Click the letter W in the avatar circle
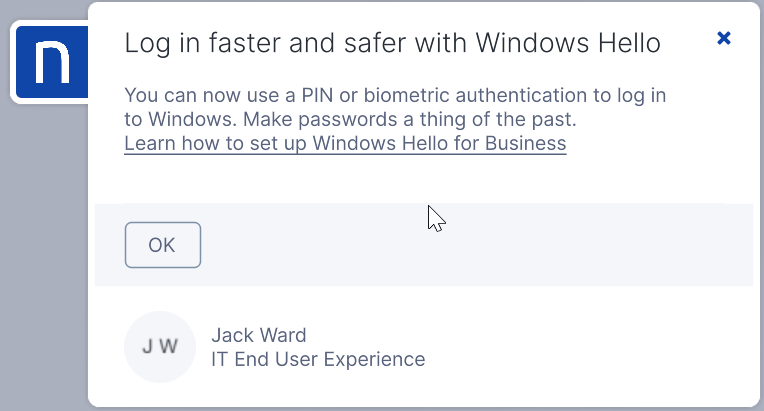The image size is (764, 411). coord(169,347)
